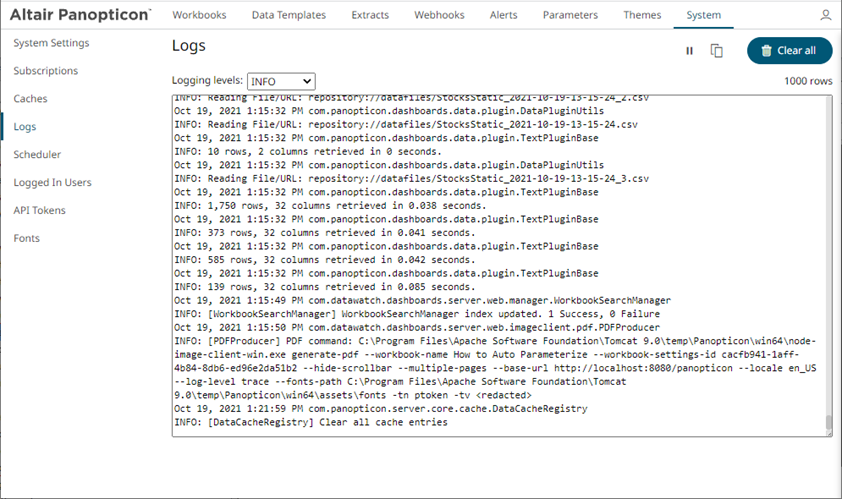Image resolution: width=842 pixels, height=499 pixels.
Task: View the Logged In Users page
Action: (52, 183)
